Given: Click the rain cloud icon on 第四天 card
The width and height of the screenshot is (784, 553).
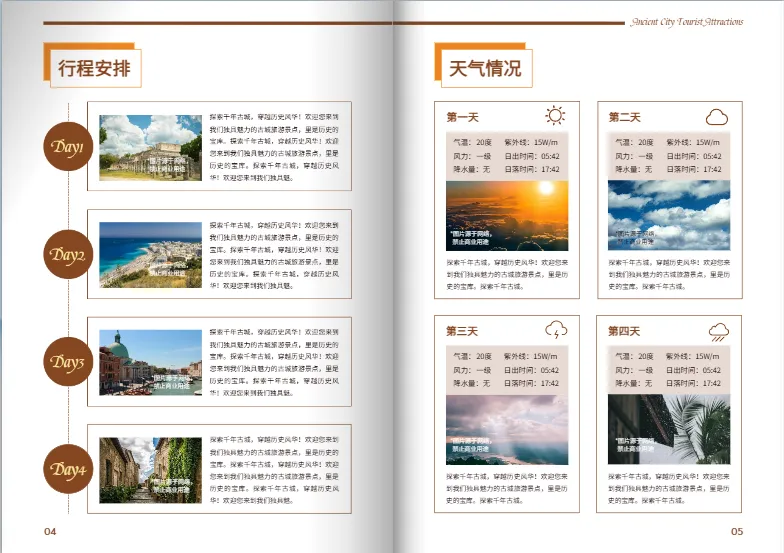Looking at the screenshot, I should tap(718, 331).
